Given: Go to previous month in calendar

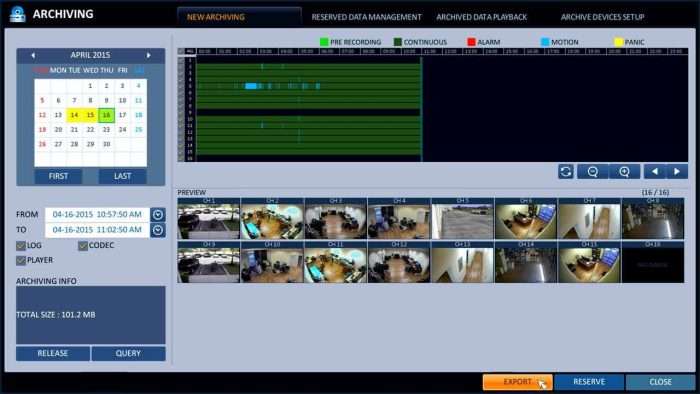Looking at the screenshot, I should coord(33,55).
